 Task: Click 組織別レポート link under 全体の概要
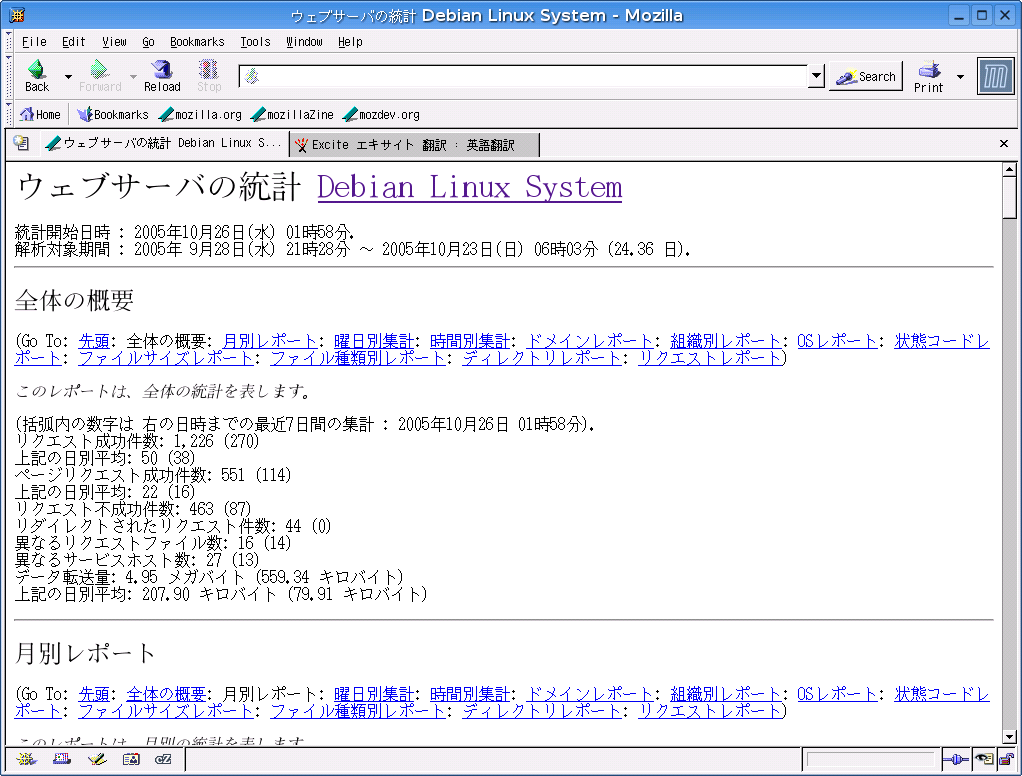[725, 341]
